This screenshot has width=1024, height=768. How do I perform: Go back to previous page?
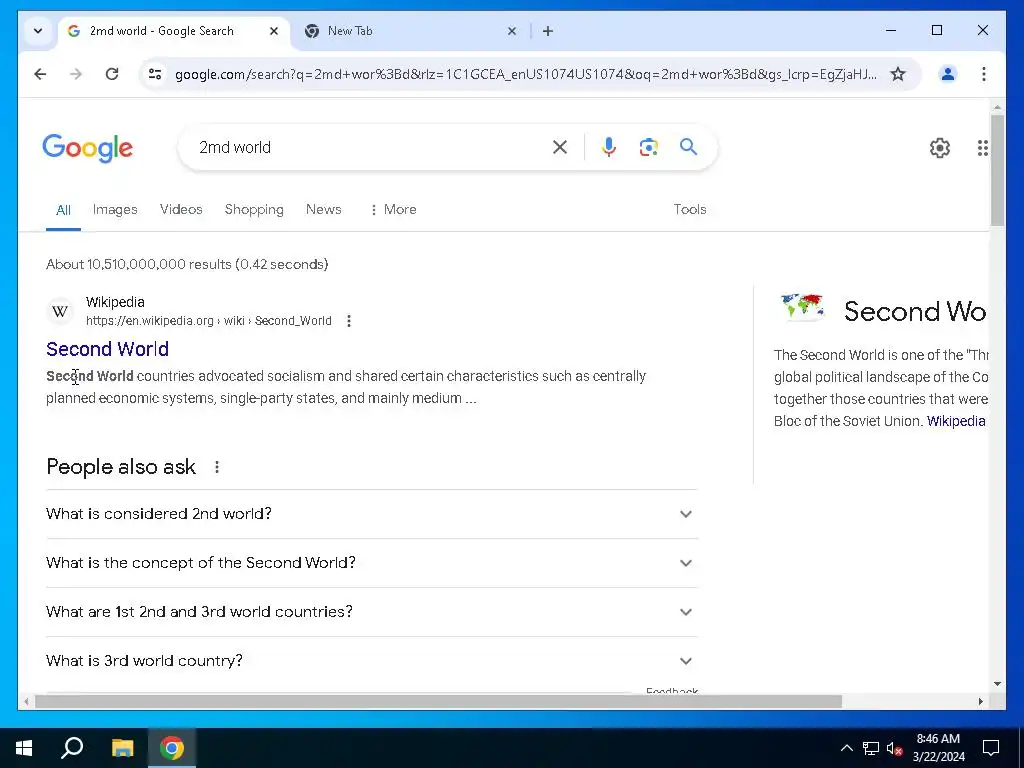tap(40, 74)
